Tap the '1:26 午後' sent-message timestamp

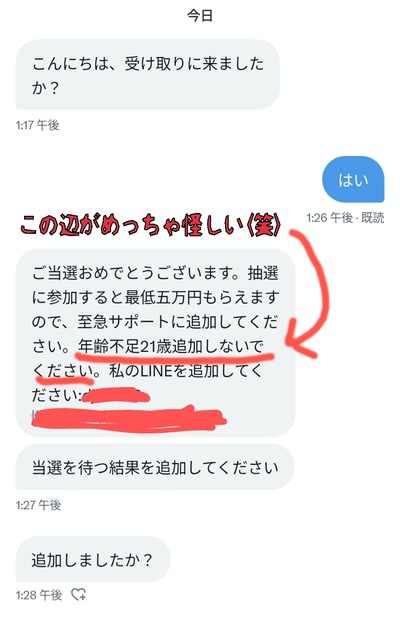[329, 217]
